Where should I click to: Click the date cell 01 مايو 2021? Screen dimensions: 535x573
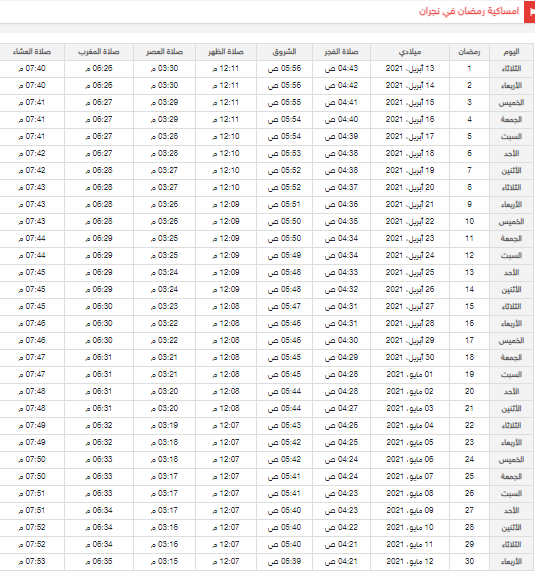point(410,375)
